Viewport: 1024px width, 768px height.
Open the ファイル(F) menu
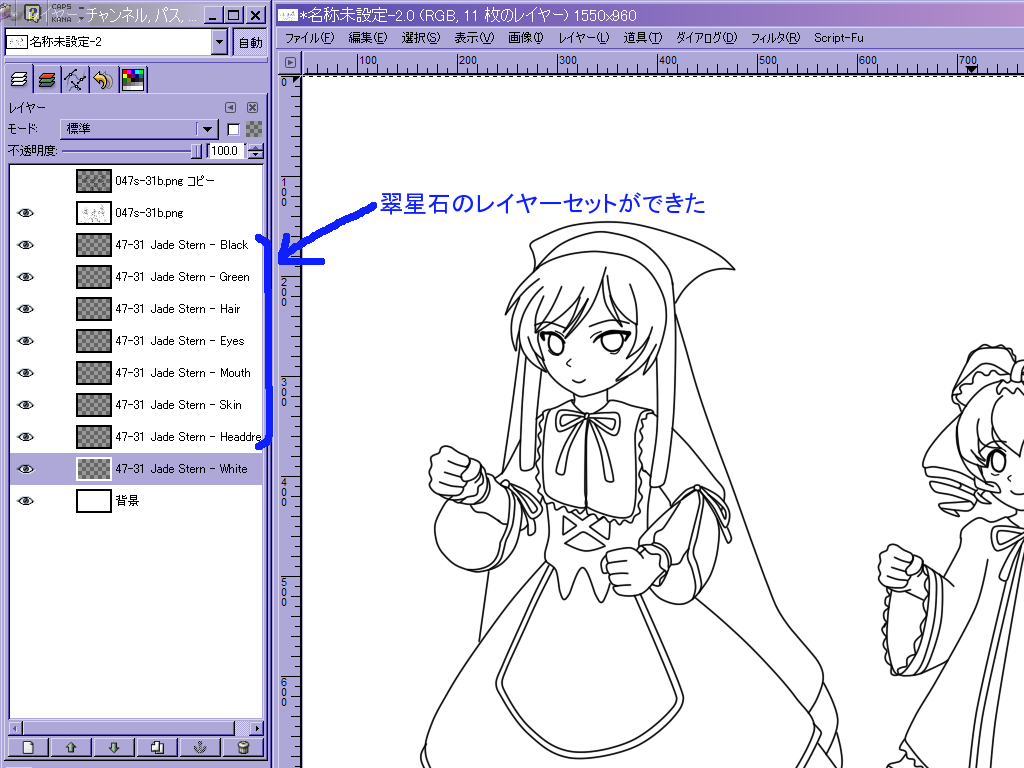310,38
